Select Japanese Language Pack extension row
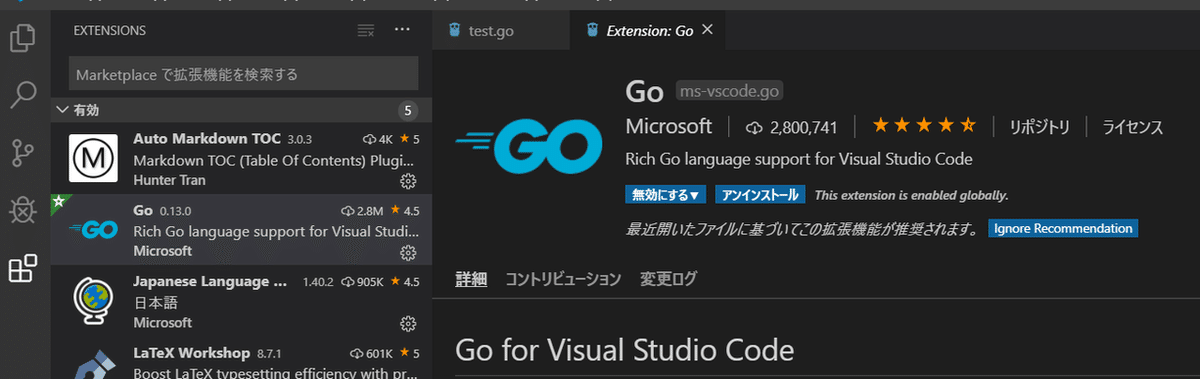The height and width of the screenshot is (379, 1200). [x=241, y=301]
